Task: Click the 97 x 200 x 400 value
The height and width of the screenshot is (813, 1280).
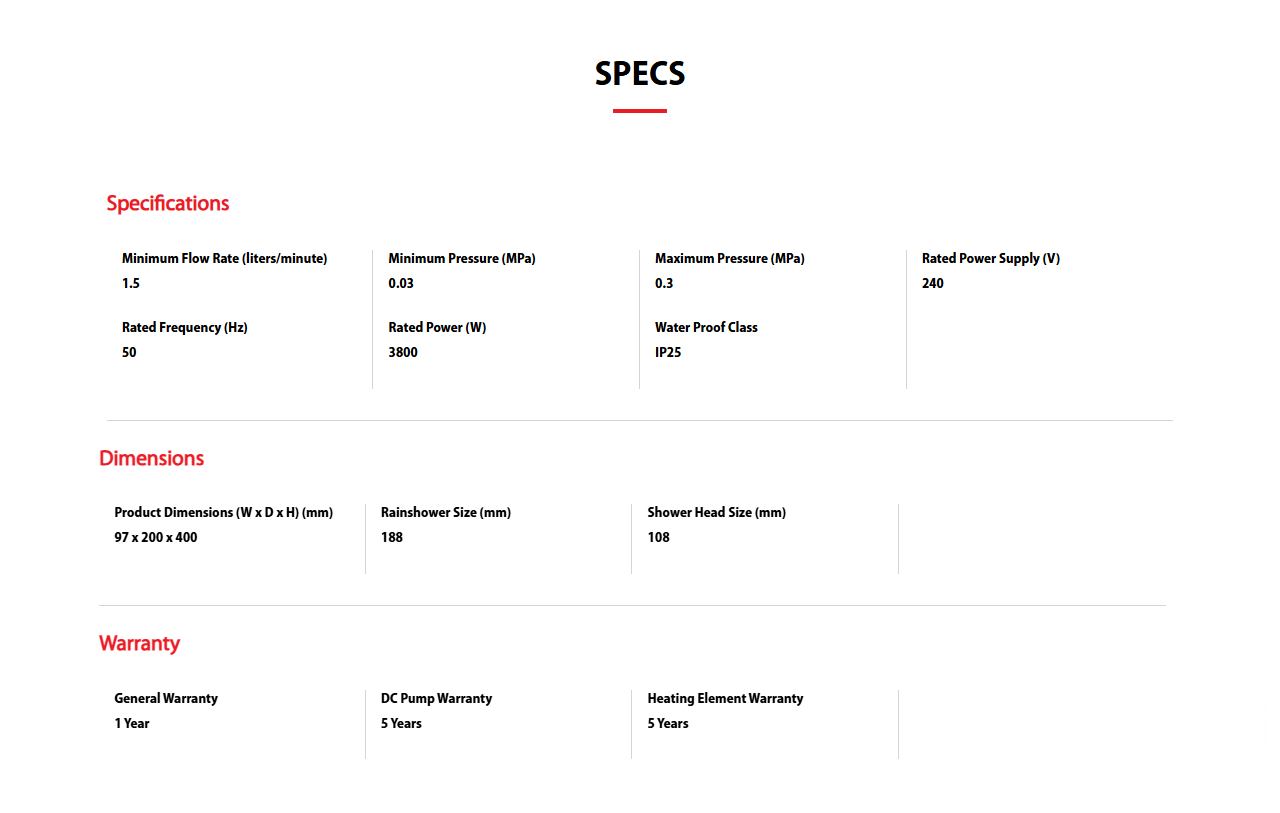Action: [x=156, y=538]
